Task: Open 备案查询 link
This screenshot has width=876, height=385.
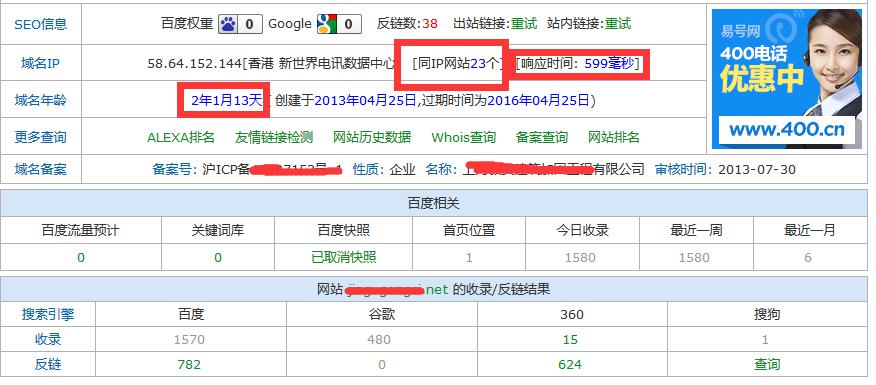Action: click(542, 137)
